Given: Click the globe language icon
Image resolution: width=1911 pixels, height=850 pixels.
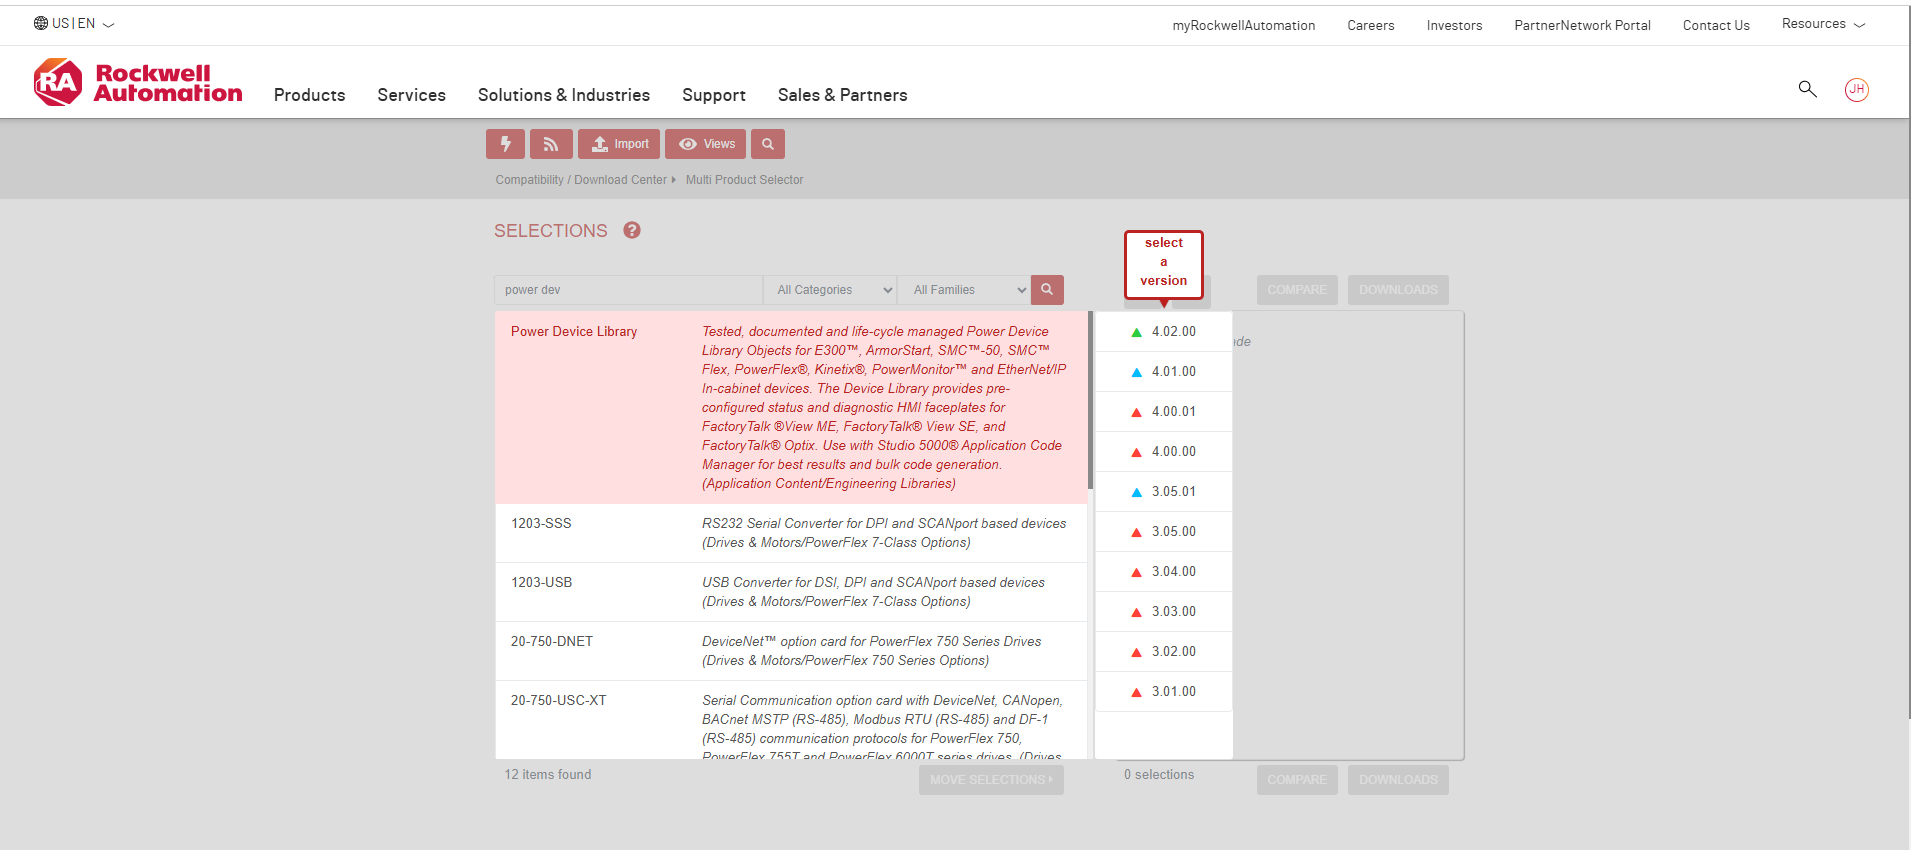Looking at the screenshot, I should coord(41,23).
